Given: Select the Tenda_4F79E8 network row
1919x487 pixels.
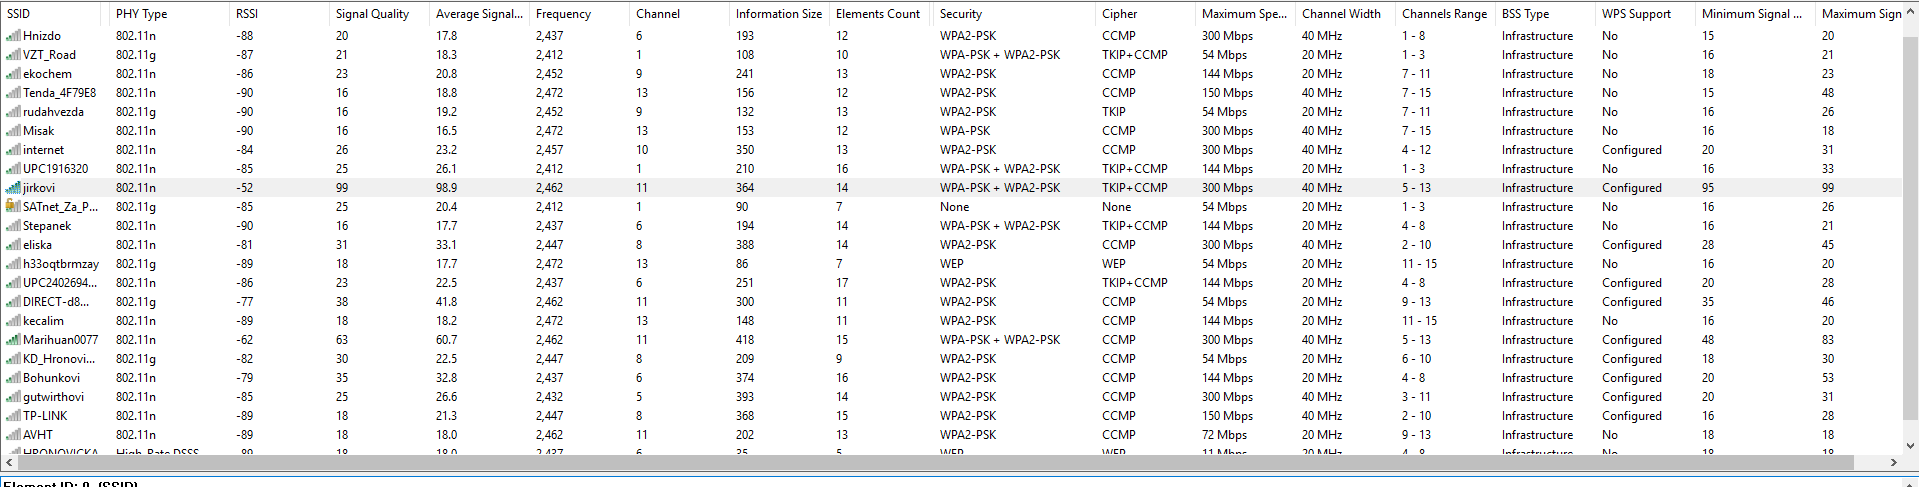Looking at the screenshot, I should coord(59,93).
